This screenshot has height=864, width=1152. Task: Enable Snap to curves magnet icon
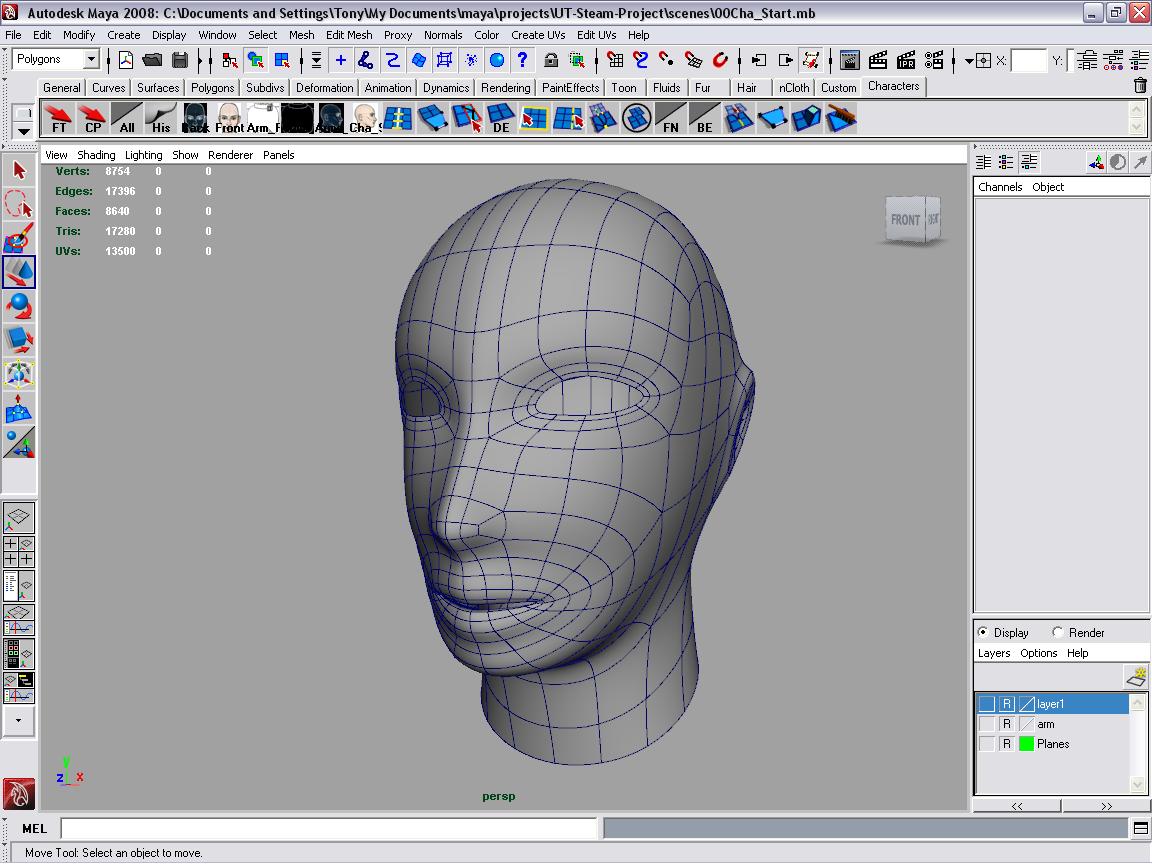coord(641,60)
